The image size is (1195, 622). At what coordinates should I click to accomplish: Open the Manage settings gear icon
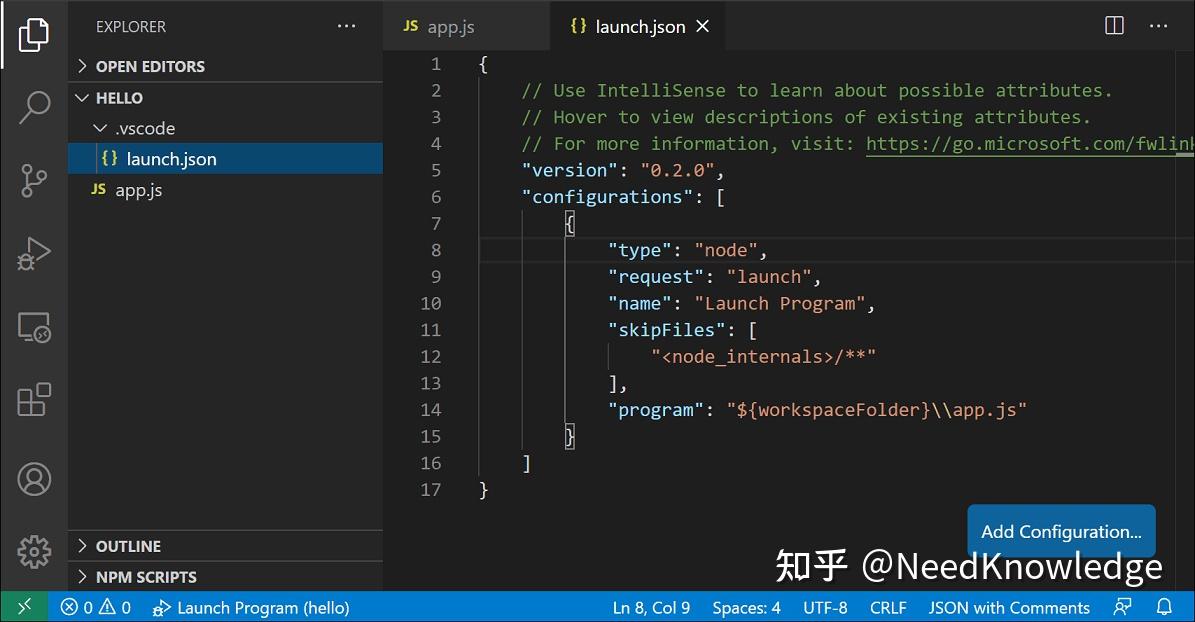[x=34, y=551]
